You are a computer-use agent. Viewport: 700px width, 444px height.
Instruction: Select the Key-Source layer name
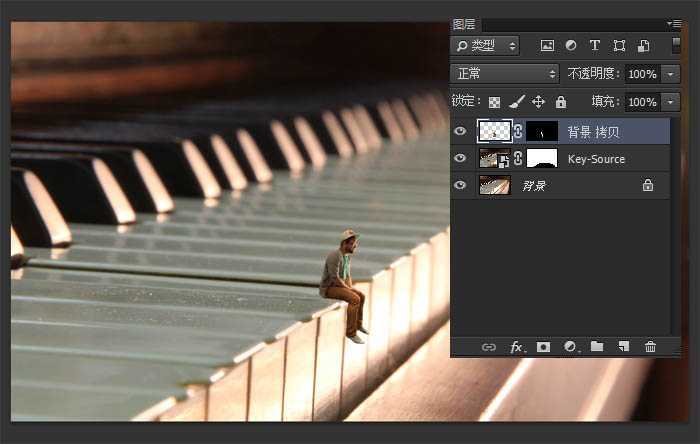(596, 159)
